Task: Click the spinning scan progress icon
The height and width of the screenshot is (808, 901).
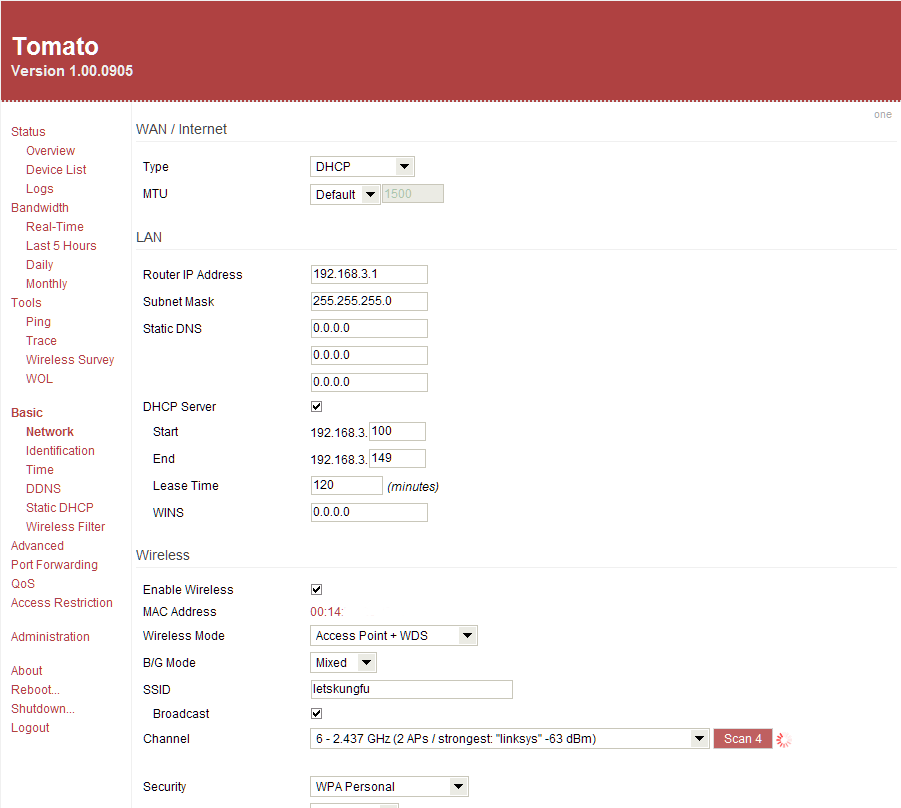Action: click(x=784, y=740)
